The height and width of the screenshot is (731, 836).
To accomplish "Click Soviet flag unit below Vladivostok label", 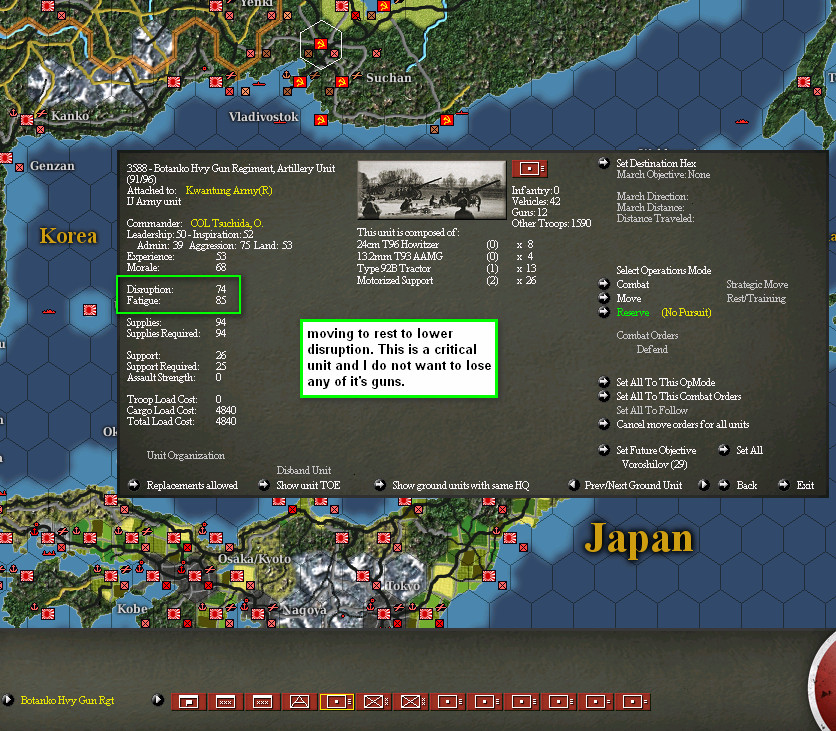I will 320,120.
